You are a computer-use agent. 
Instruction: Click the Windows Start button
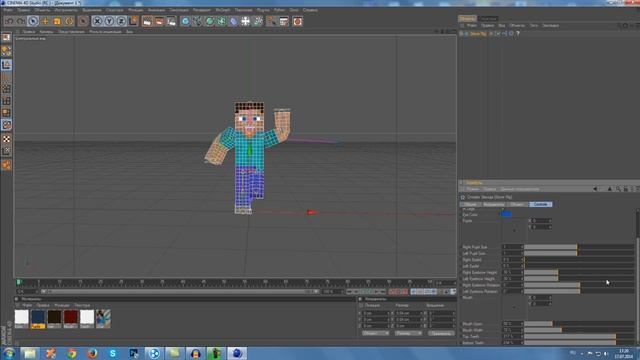point(9,353)
